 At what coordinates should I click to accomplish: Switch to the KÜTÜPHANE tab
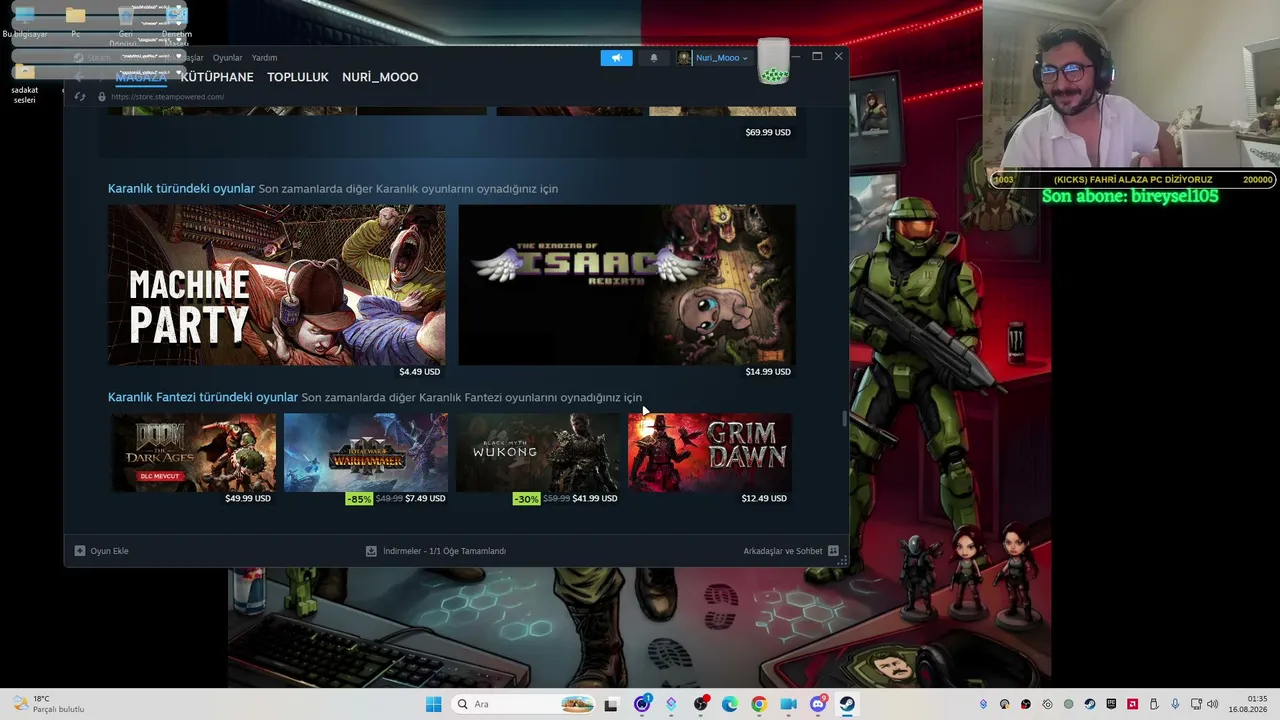tap(217, 77)
